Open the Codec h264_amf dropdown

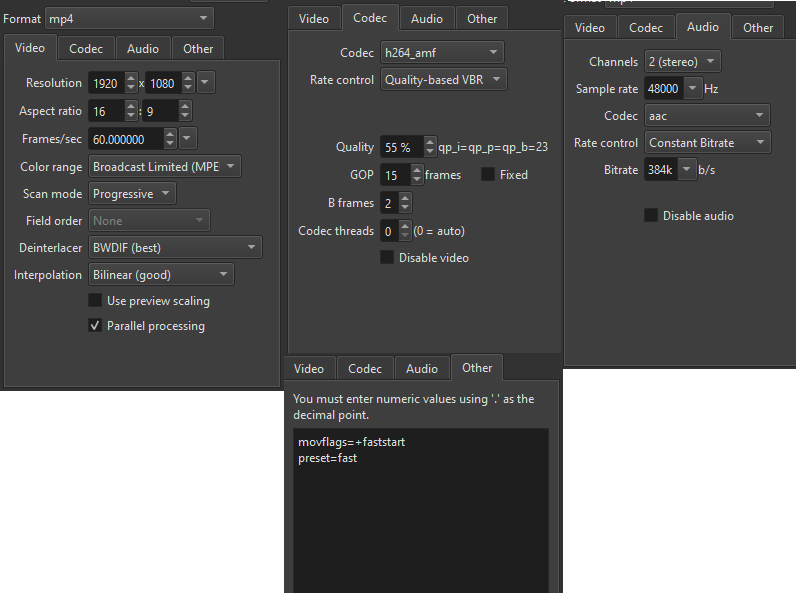pyautogui.click(x=442, y=52)
